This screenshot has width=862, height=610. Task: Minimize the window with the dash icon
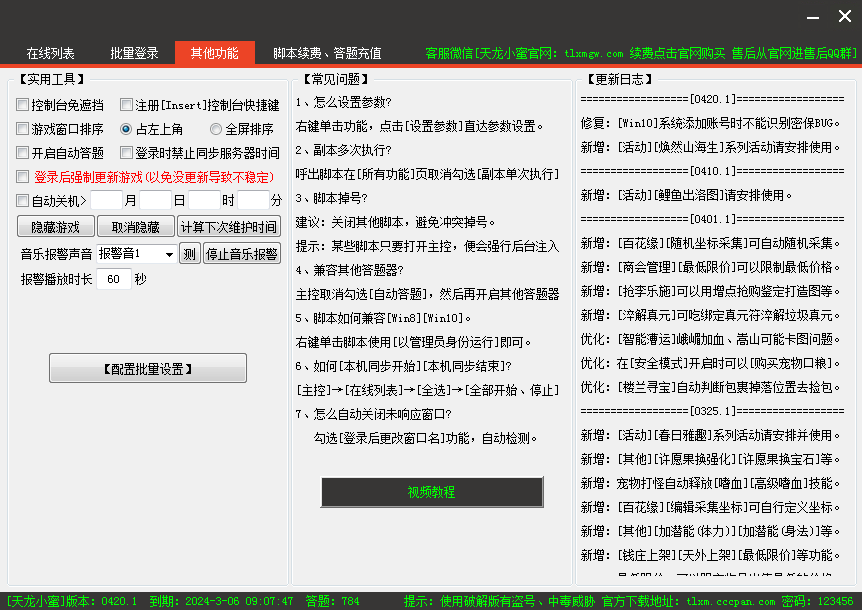tap(813, 17)
